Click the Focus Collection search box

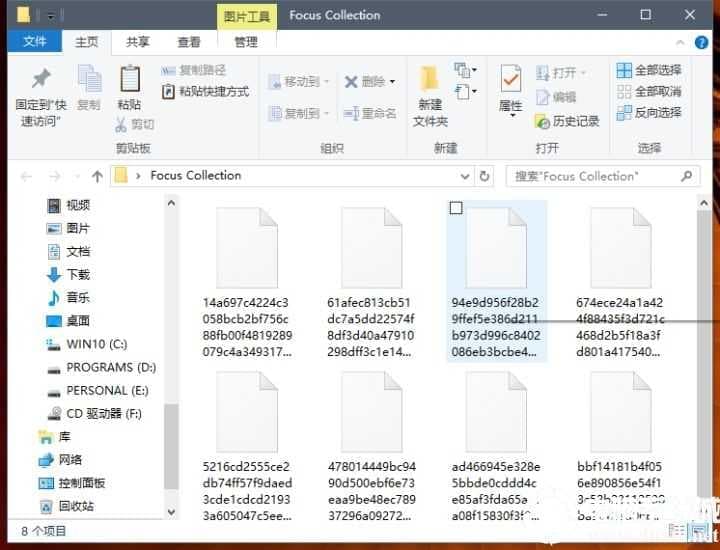(602, 176)
